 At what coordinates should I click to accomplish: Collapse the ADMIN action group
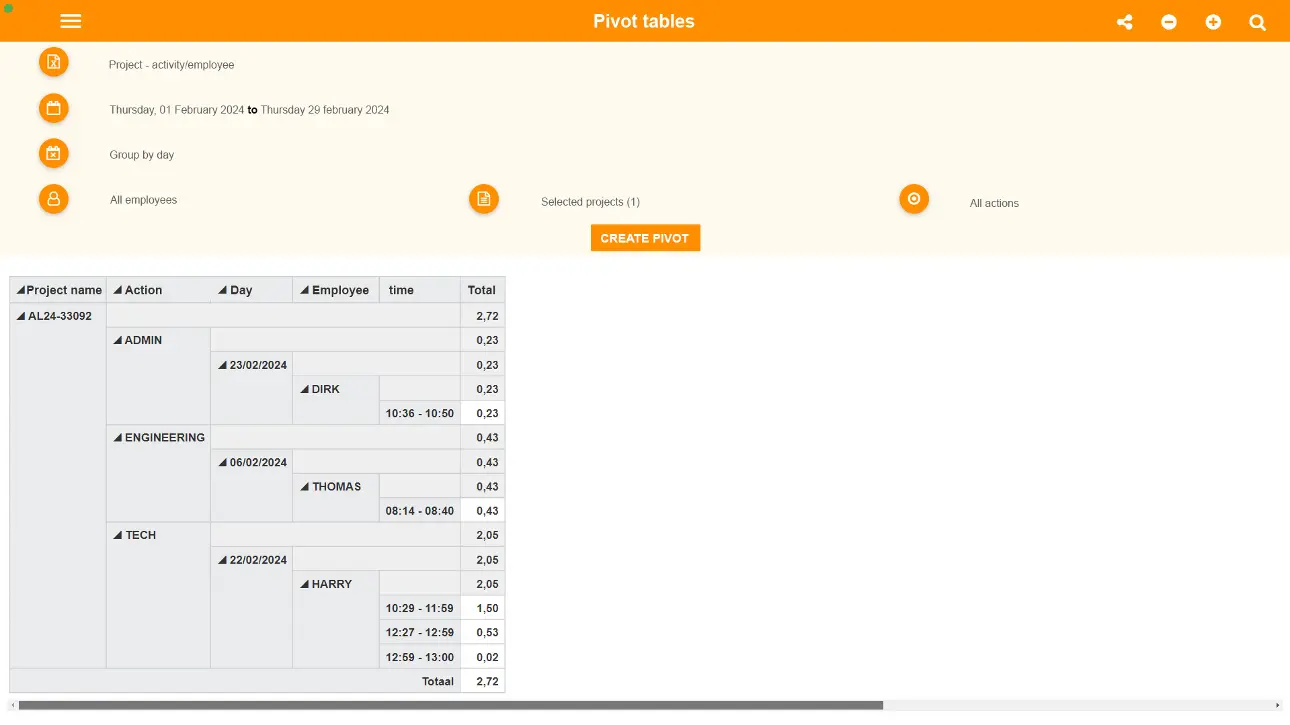(x=118, y=340)
